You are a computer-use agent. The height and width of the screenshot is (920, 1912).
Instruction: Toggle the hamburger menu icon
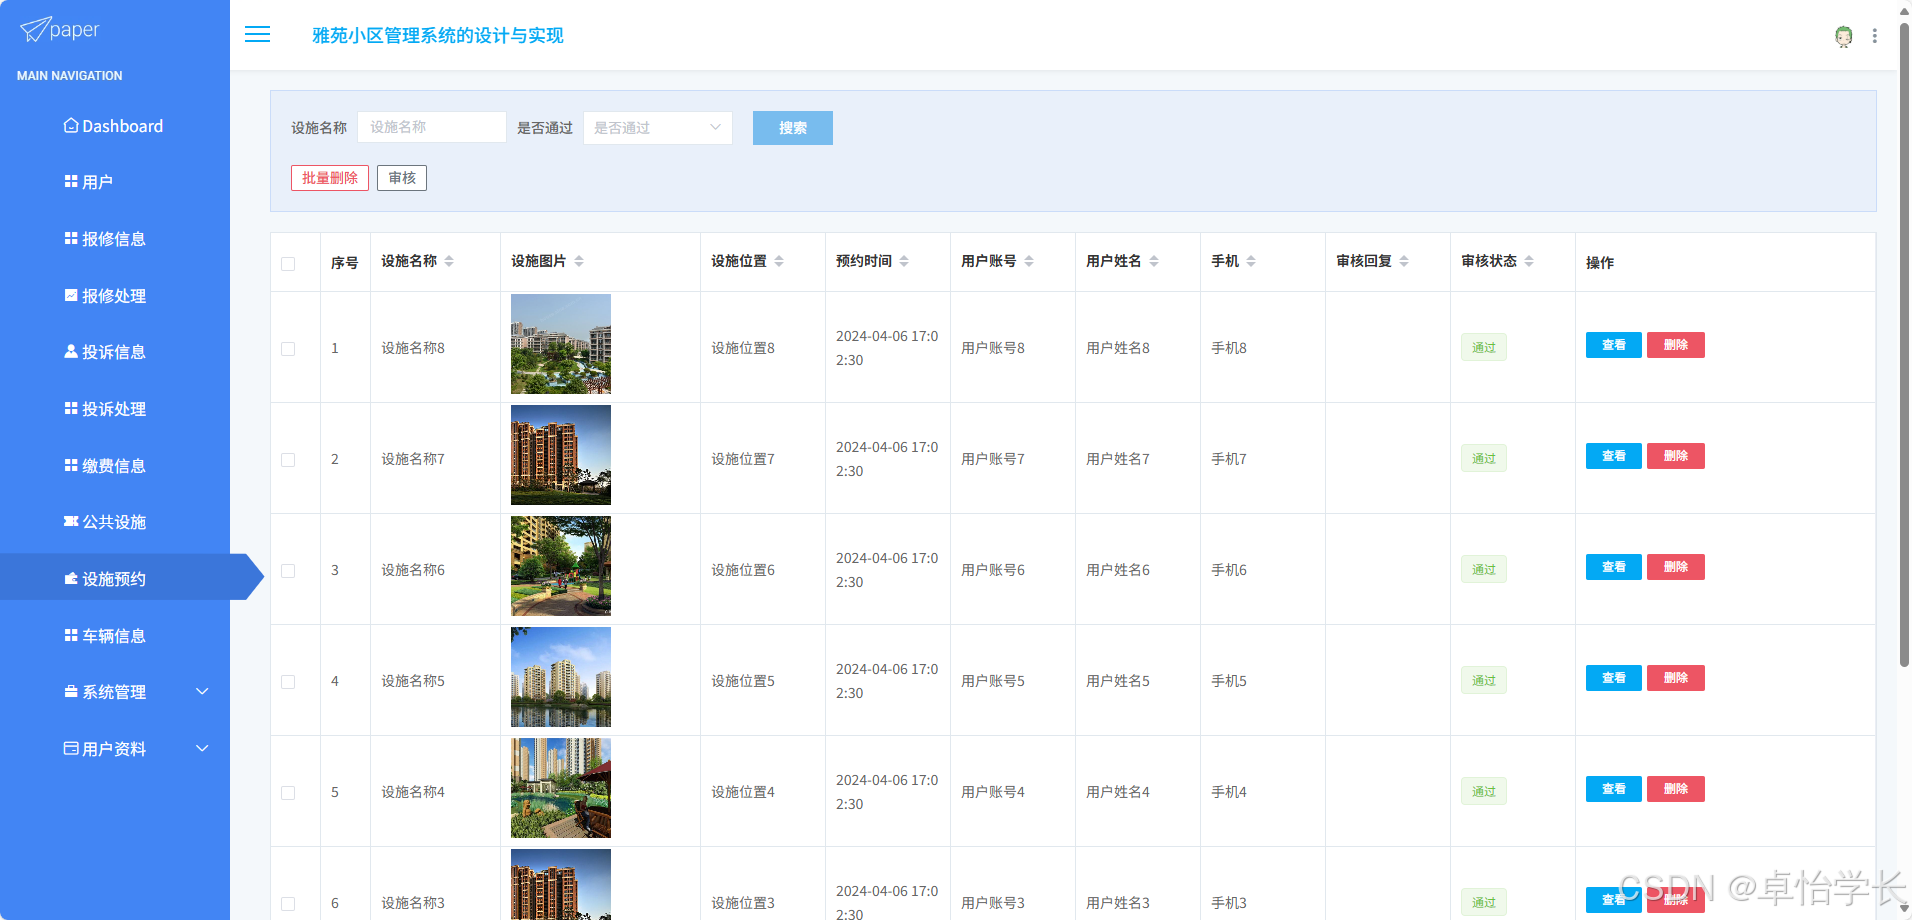click(257, 35)
